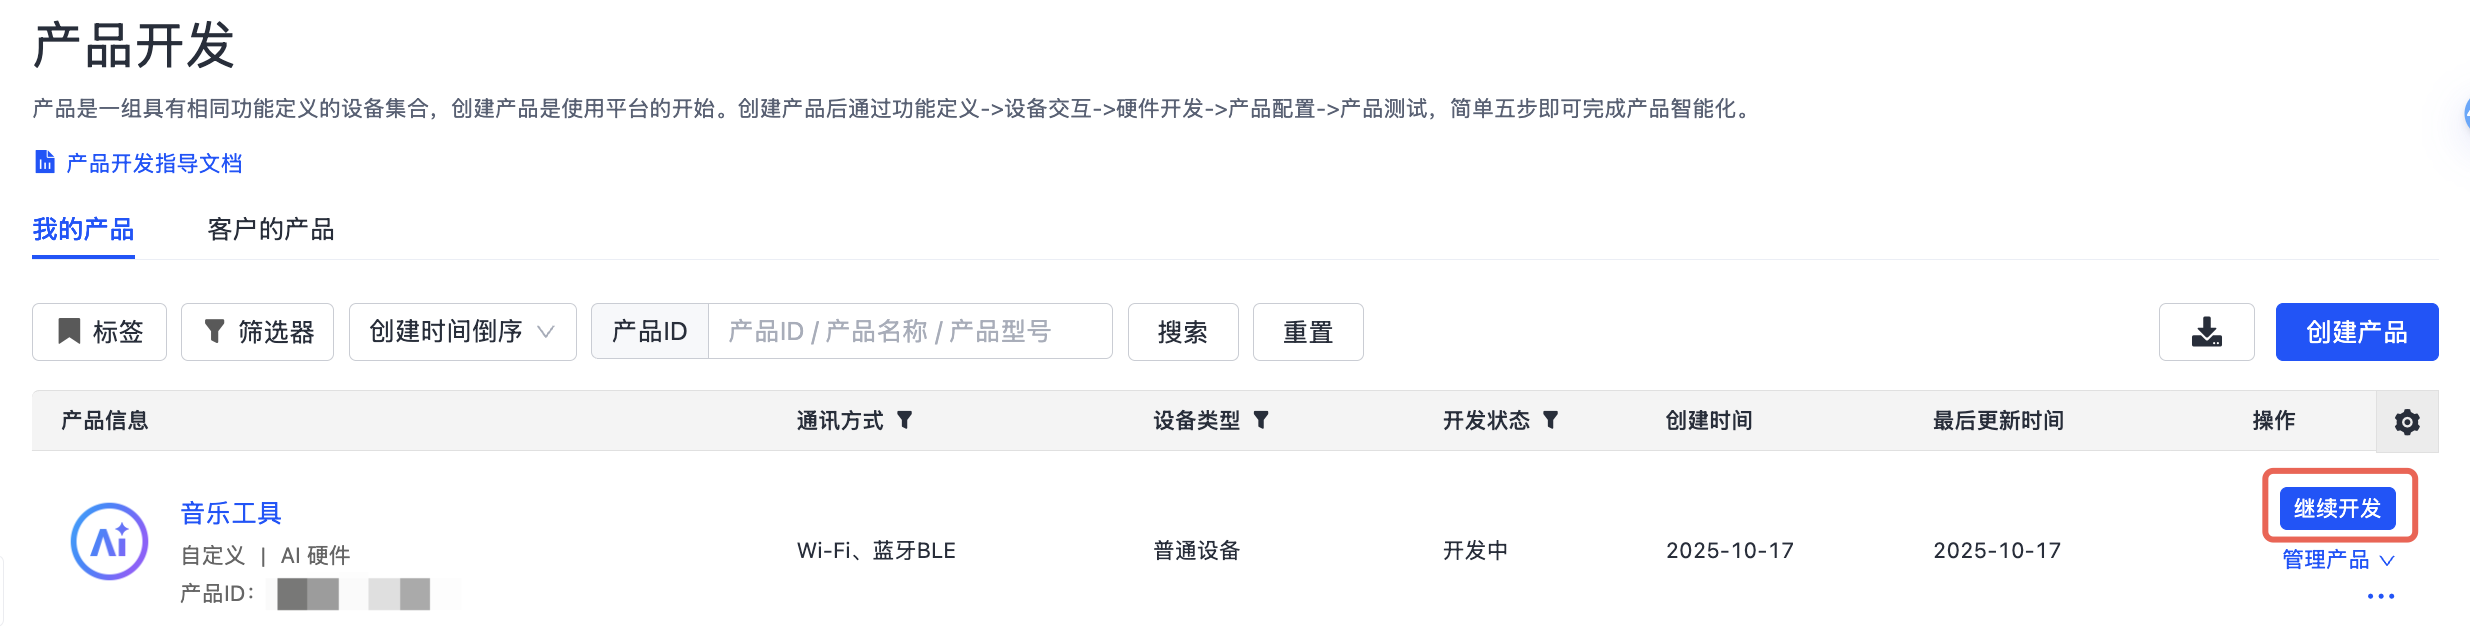Click the three-dot more actions icon

coord(2380,597)
